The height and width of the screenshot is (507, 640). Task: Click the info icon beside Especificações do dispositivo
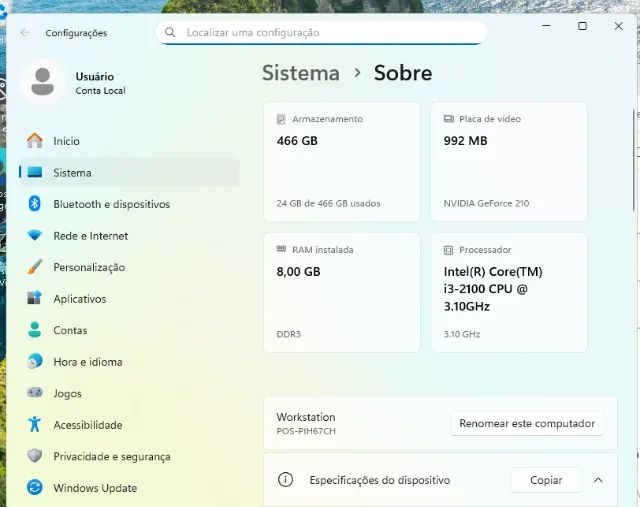pyautogui.click(x=285, y=480)
